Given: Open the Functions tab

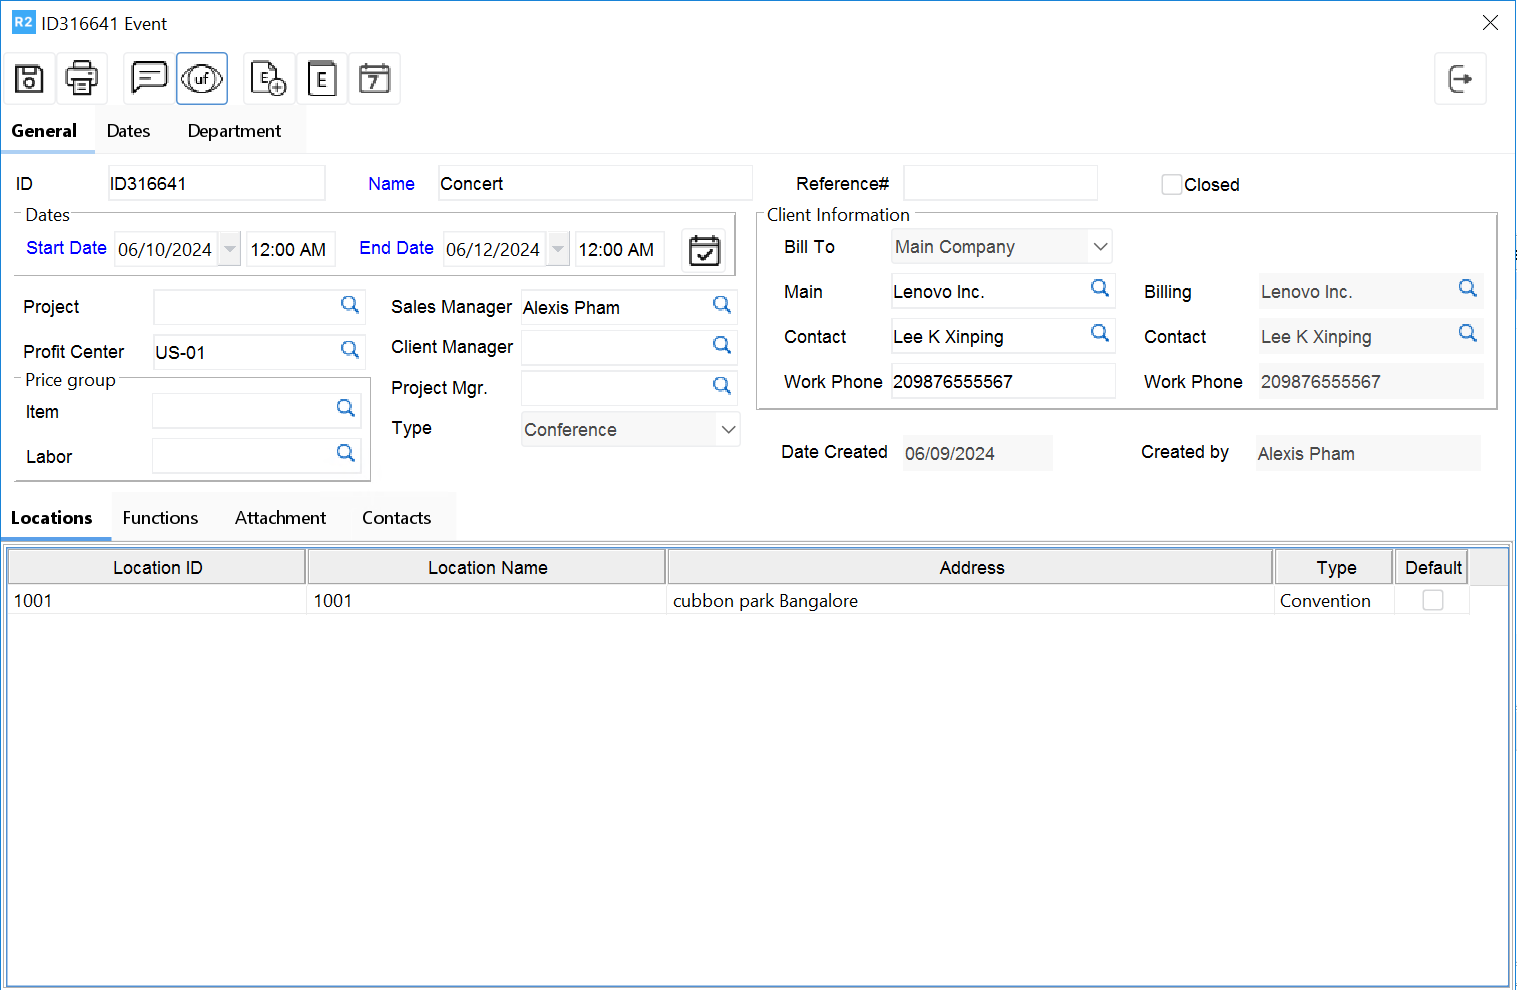Looking at the screenshot, I should point(160,518).
